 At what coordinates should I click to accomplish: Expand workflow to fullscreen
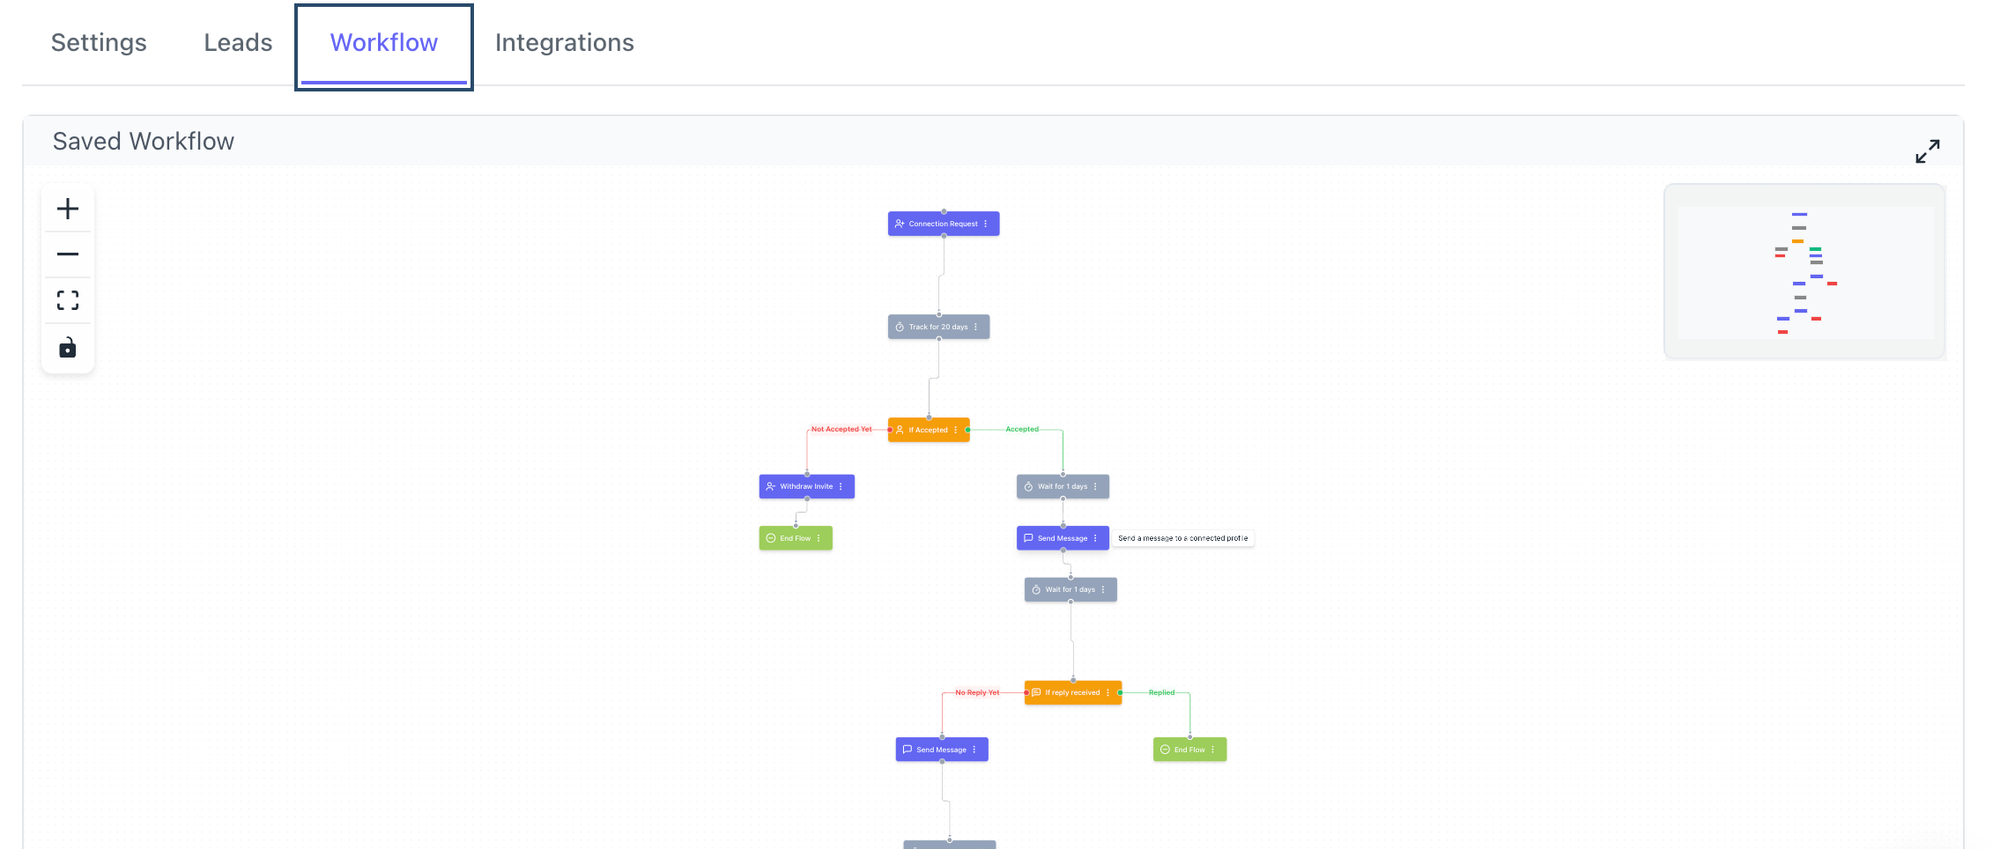coord(1927,151)
